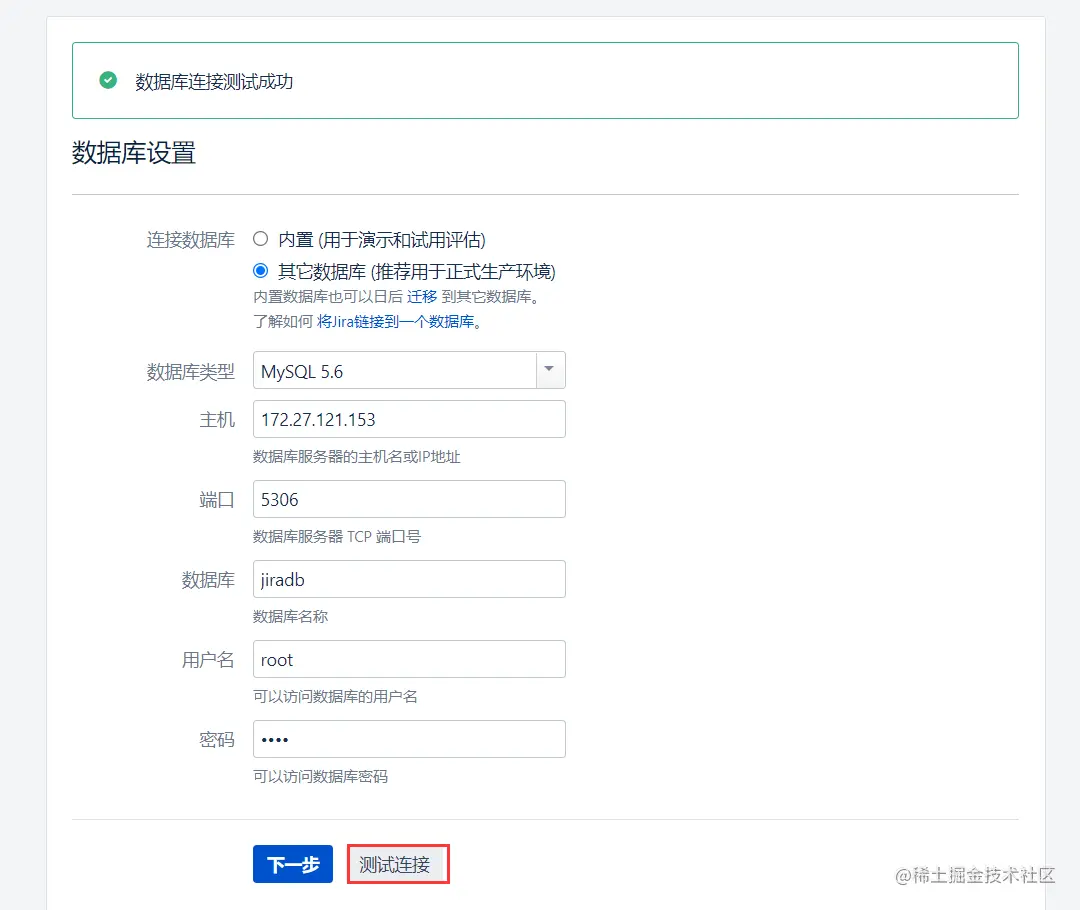Click the 测试连接 test connection button

tap(398, 864)
